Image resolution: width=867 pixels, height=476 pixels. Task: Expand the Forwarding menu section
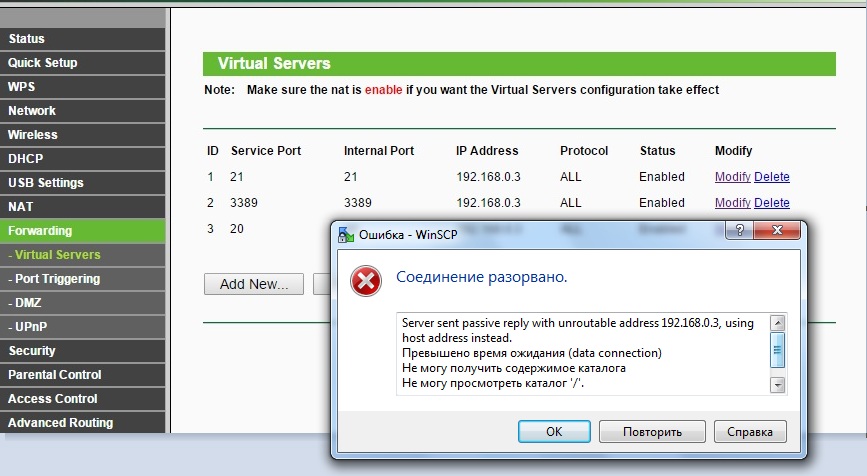pos(82,231)
